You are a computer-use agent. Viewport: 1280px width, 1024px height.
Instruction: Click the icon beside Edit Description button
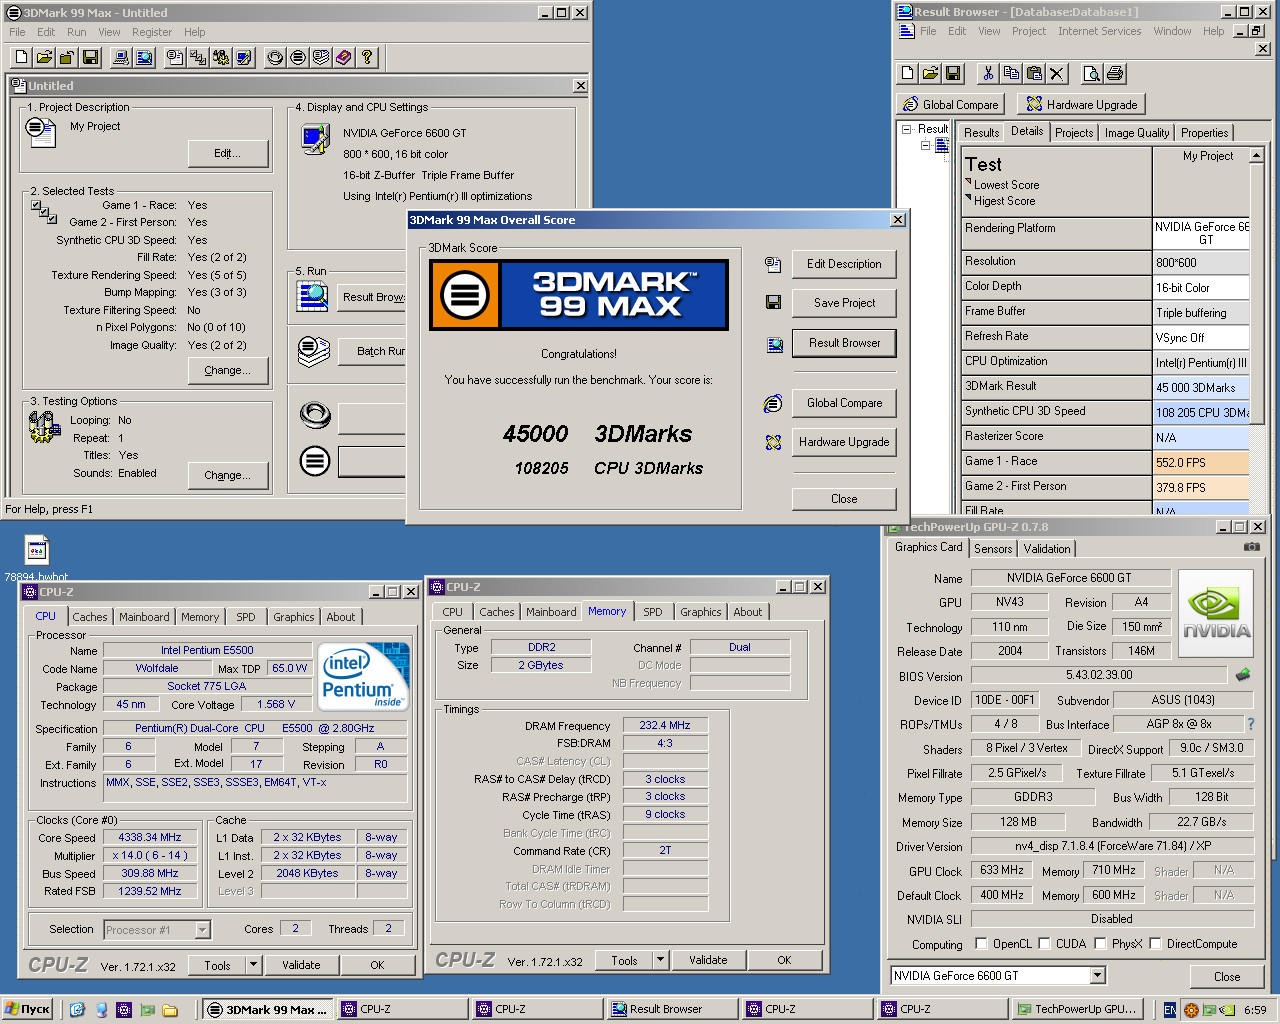pos(773,264)
